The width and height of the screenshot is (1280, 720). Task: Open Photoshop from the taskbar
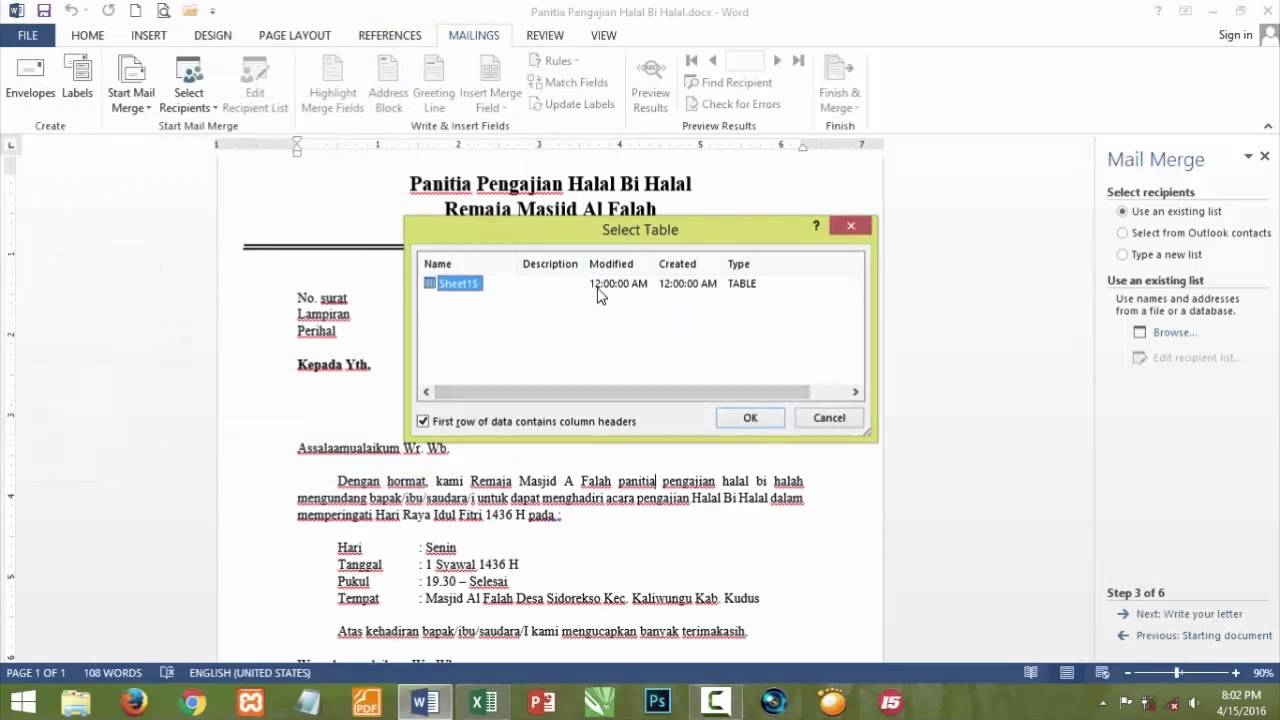[x=657, y=702]
